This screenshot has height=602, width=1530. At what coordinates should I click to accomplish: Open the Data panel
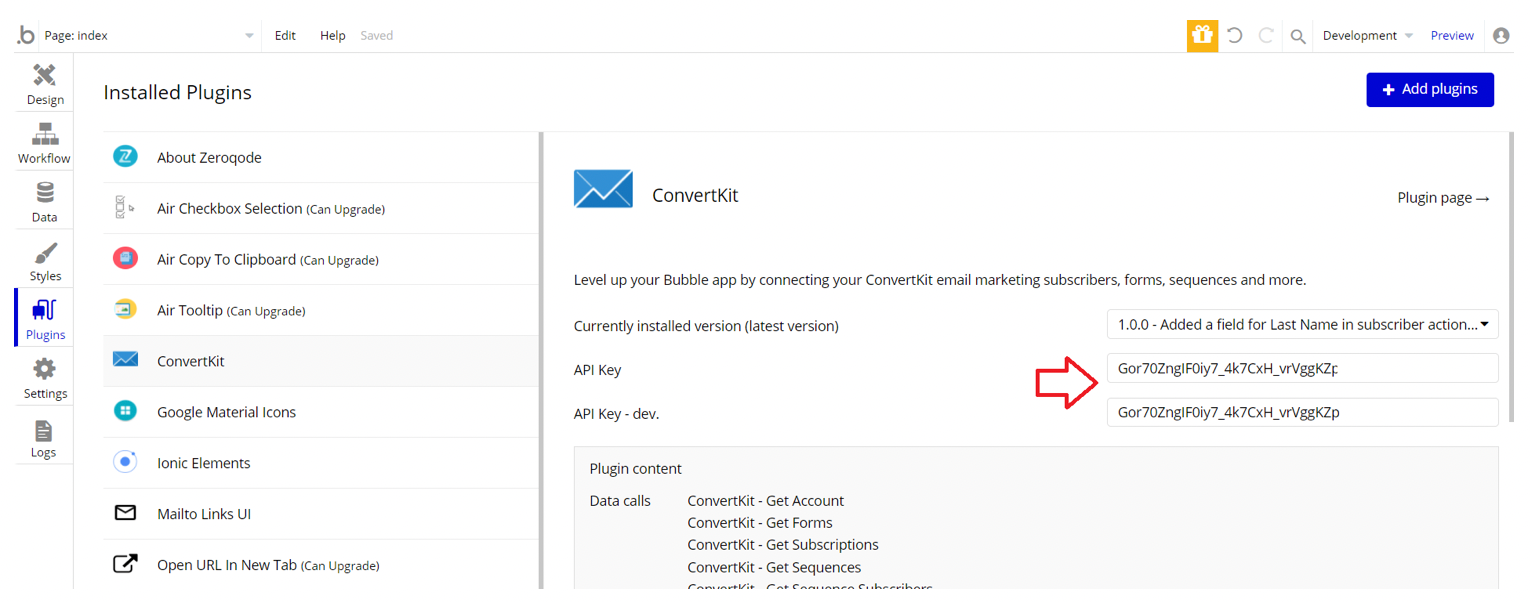click(44, 200)
